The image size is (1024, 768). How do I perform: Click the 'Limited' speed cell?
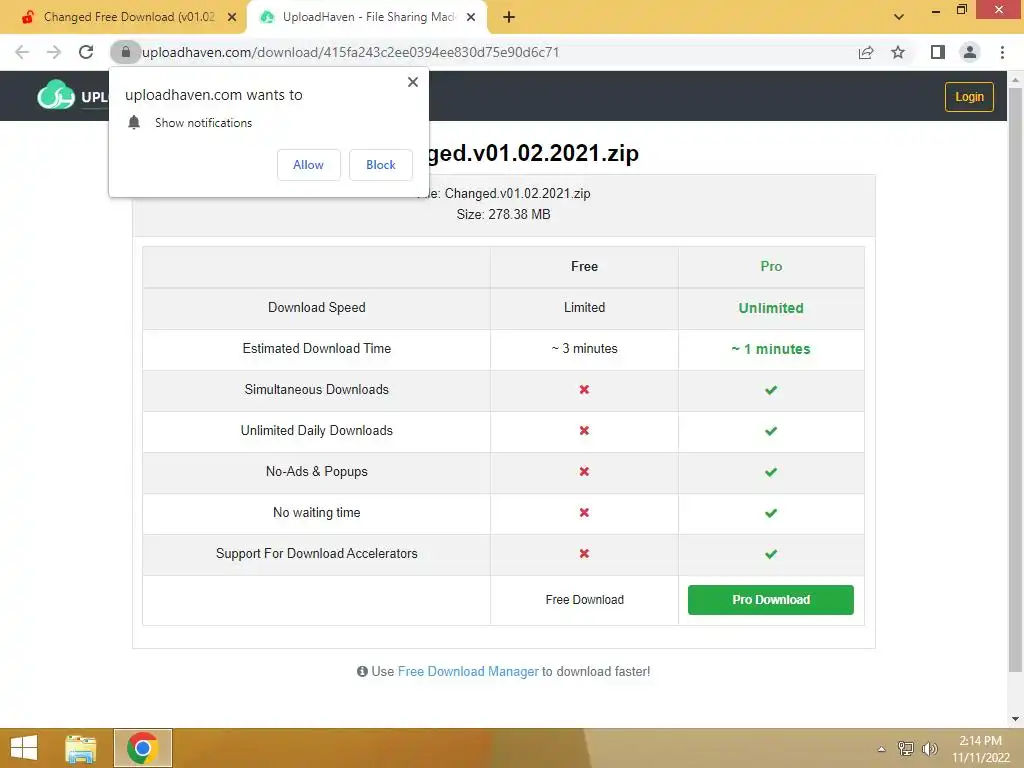[584, 308]
